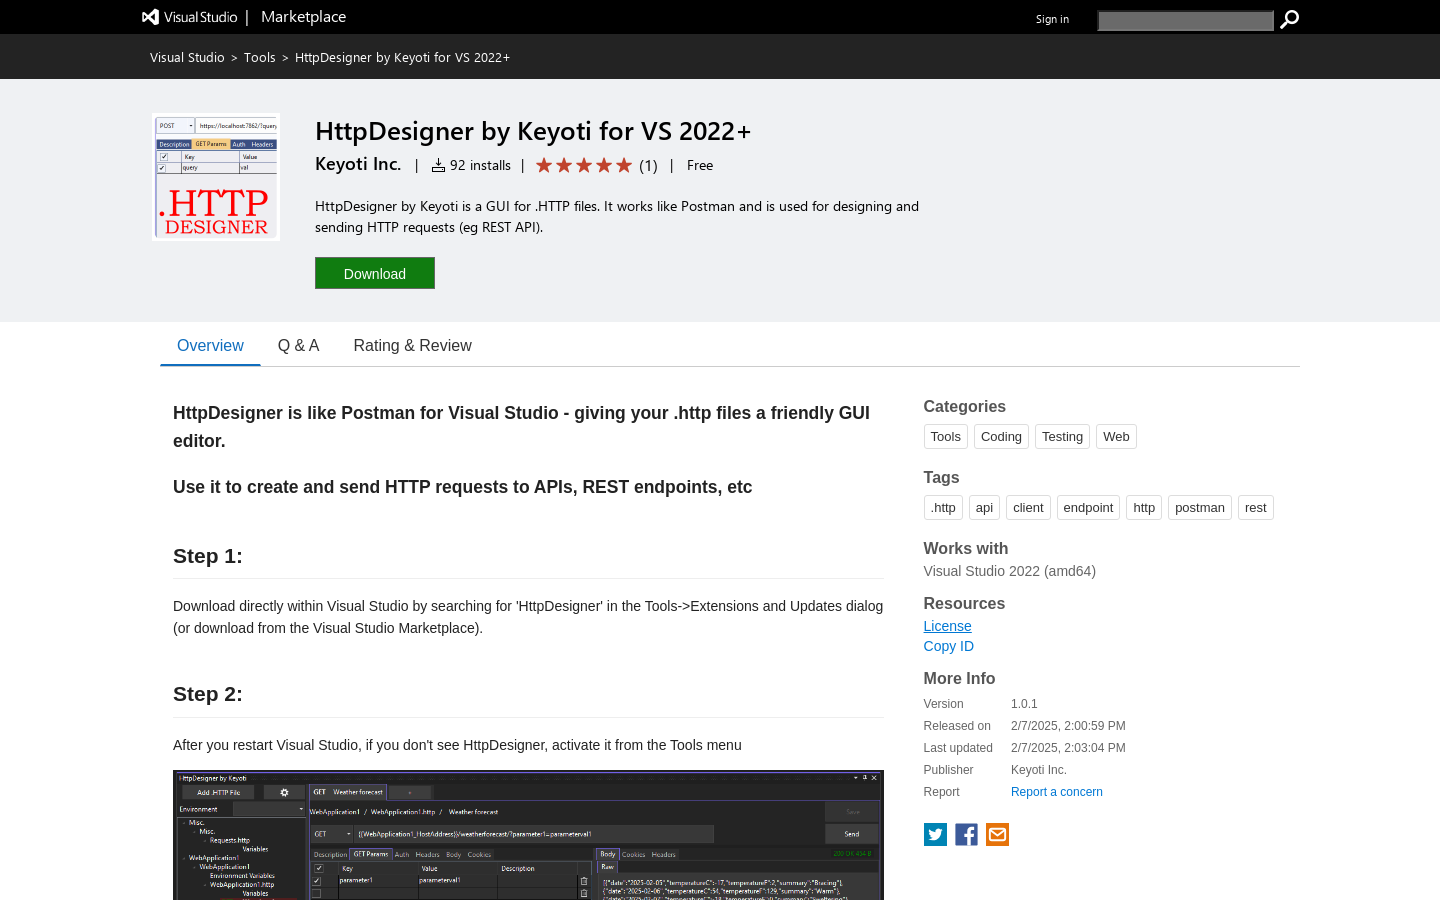This screenshot has width=1440, height=900.
Task: Focus the marketplace search box
Action: (x=1185, y=20)
